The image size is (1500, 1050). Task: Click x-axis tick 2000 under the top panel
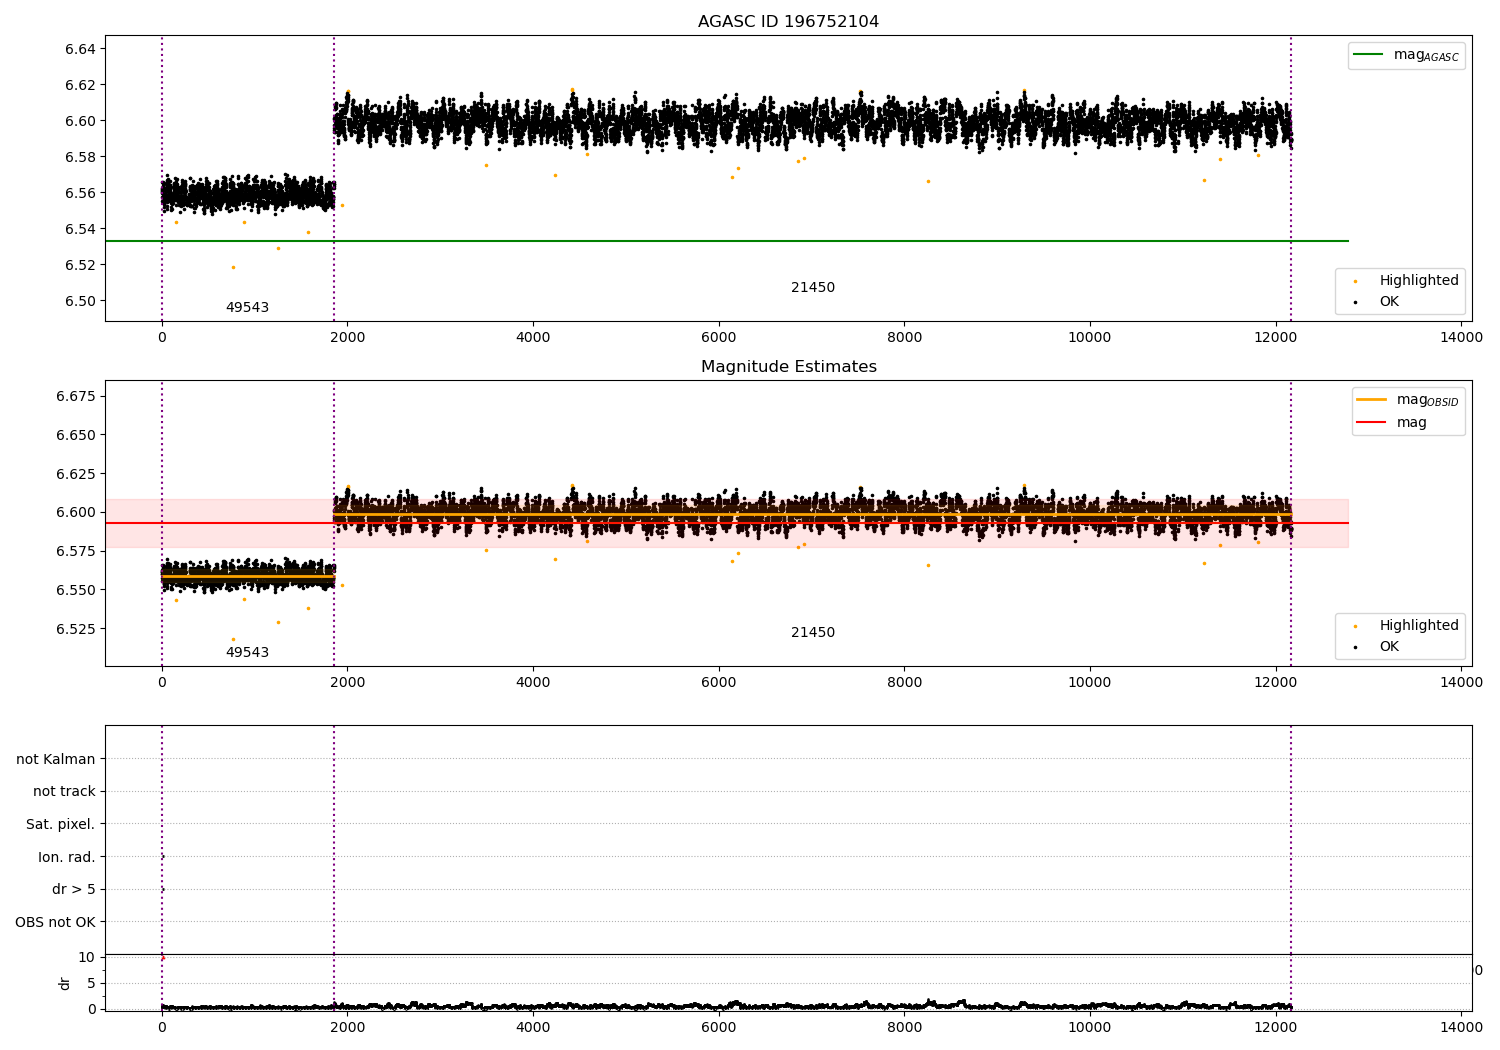pyautogui.click(x=347, y=338)
